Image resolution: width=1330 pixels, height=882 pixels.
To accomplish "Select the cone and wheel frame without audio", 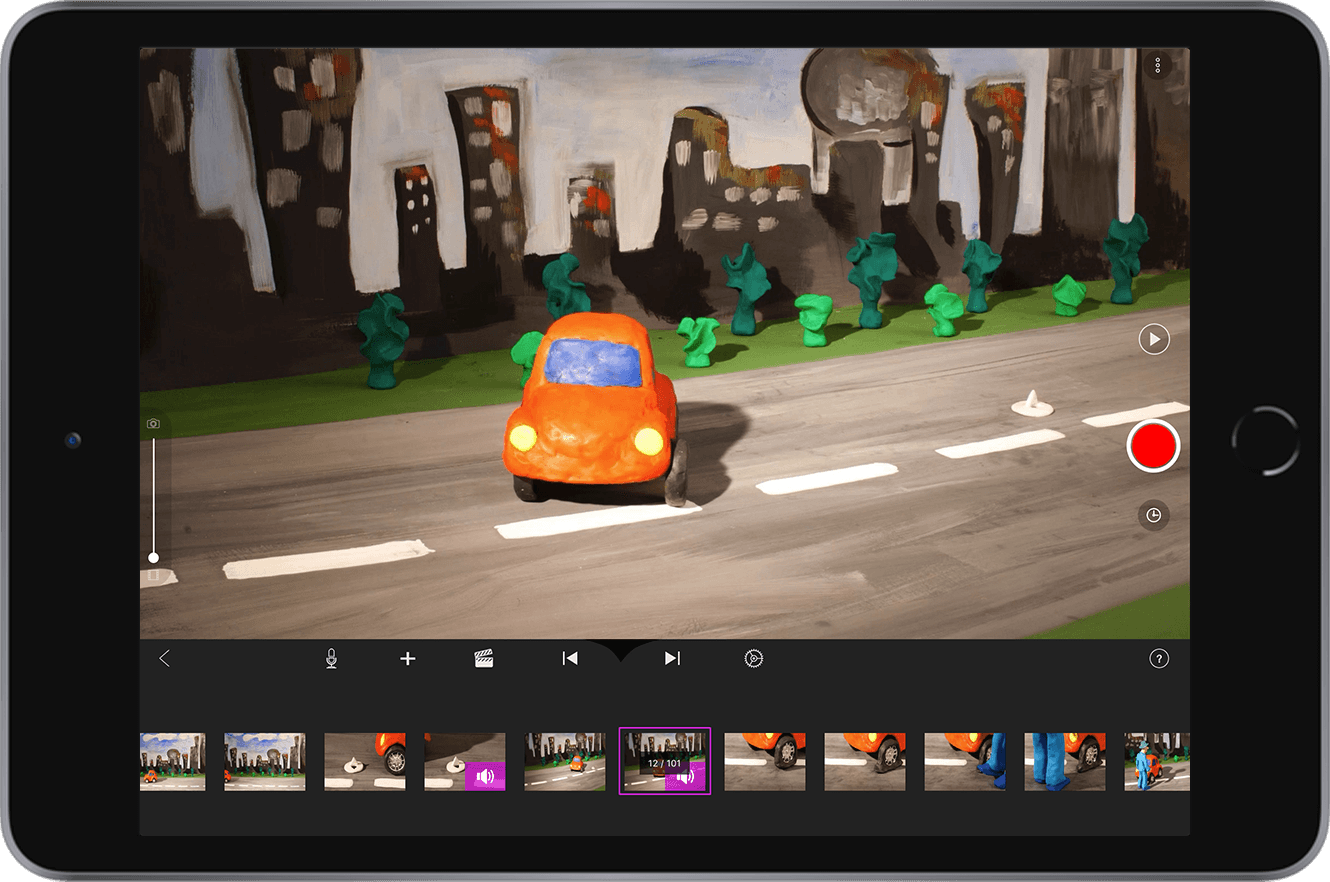I will pyautogui.click(x=365, y=762).
